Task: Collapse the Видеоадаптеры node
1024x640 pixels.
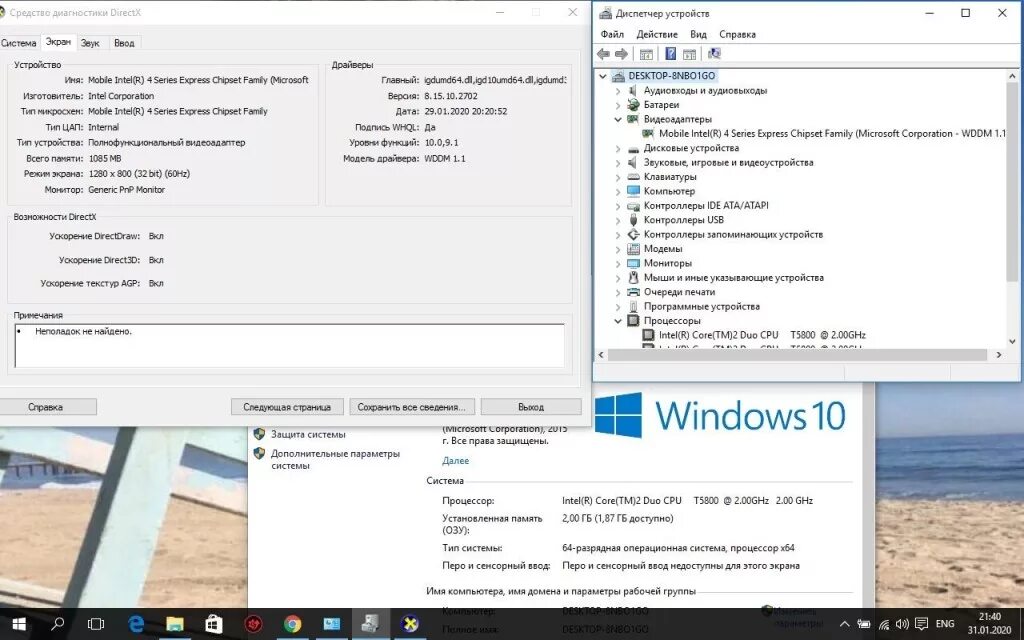Action: tap(618, 119)
